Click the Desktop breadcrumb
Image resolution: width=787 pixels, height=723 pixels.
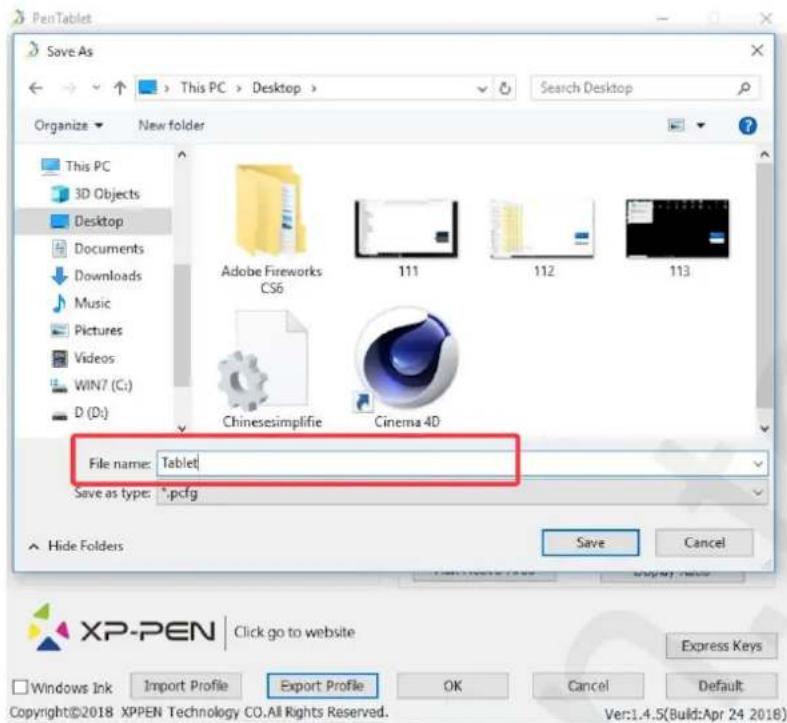click(277, 88)
